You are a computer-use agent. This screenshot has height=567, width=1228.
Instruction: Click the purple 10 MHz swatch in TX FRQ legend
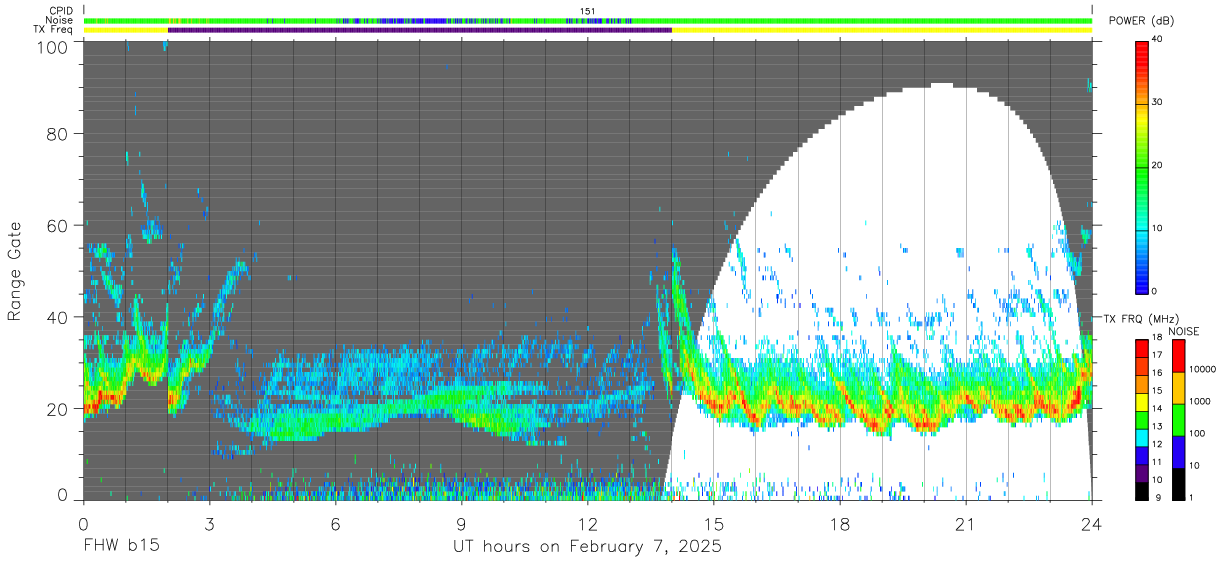(x=1143, y=472)
